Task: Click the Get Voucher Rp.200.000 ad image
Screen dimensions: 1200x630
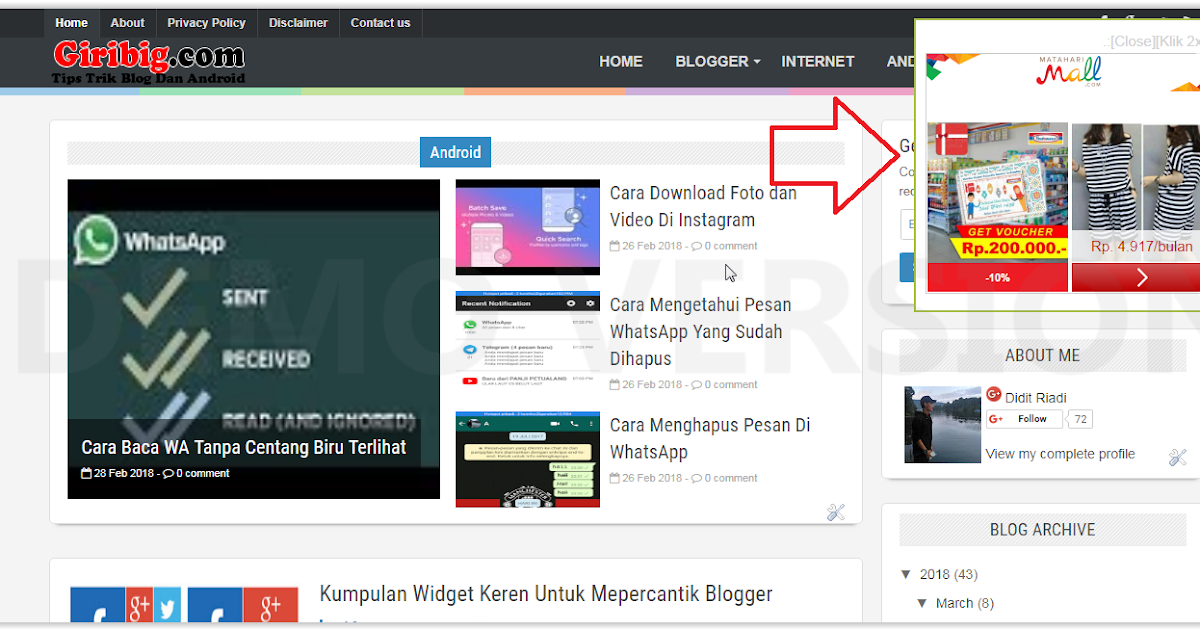Action: (998, 191)
